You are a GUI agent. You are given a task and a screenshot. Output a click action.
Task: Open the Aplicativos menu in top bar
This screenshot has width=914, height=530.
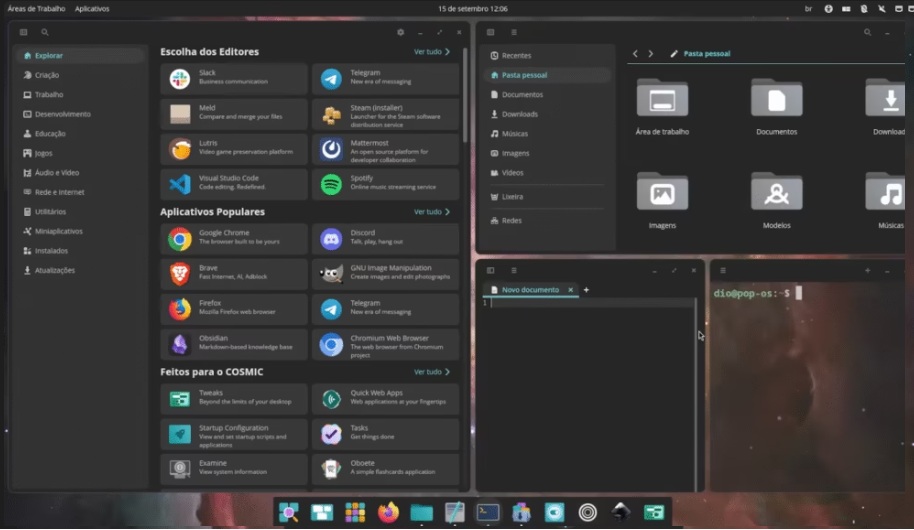[x=92, y=8]
